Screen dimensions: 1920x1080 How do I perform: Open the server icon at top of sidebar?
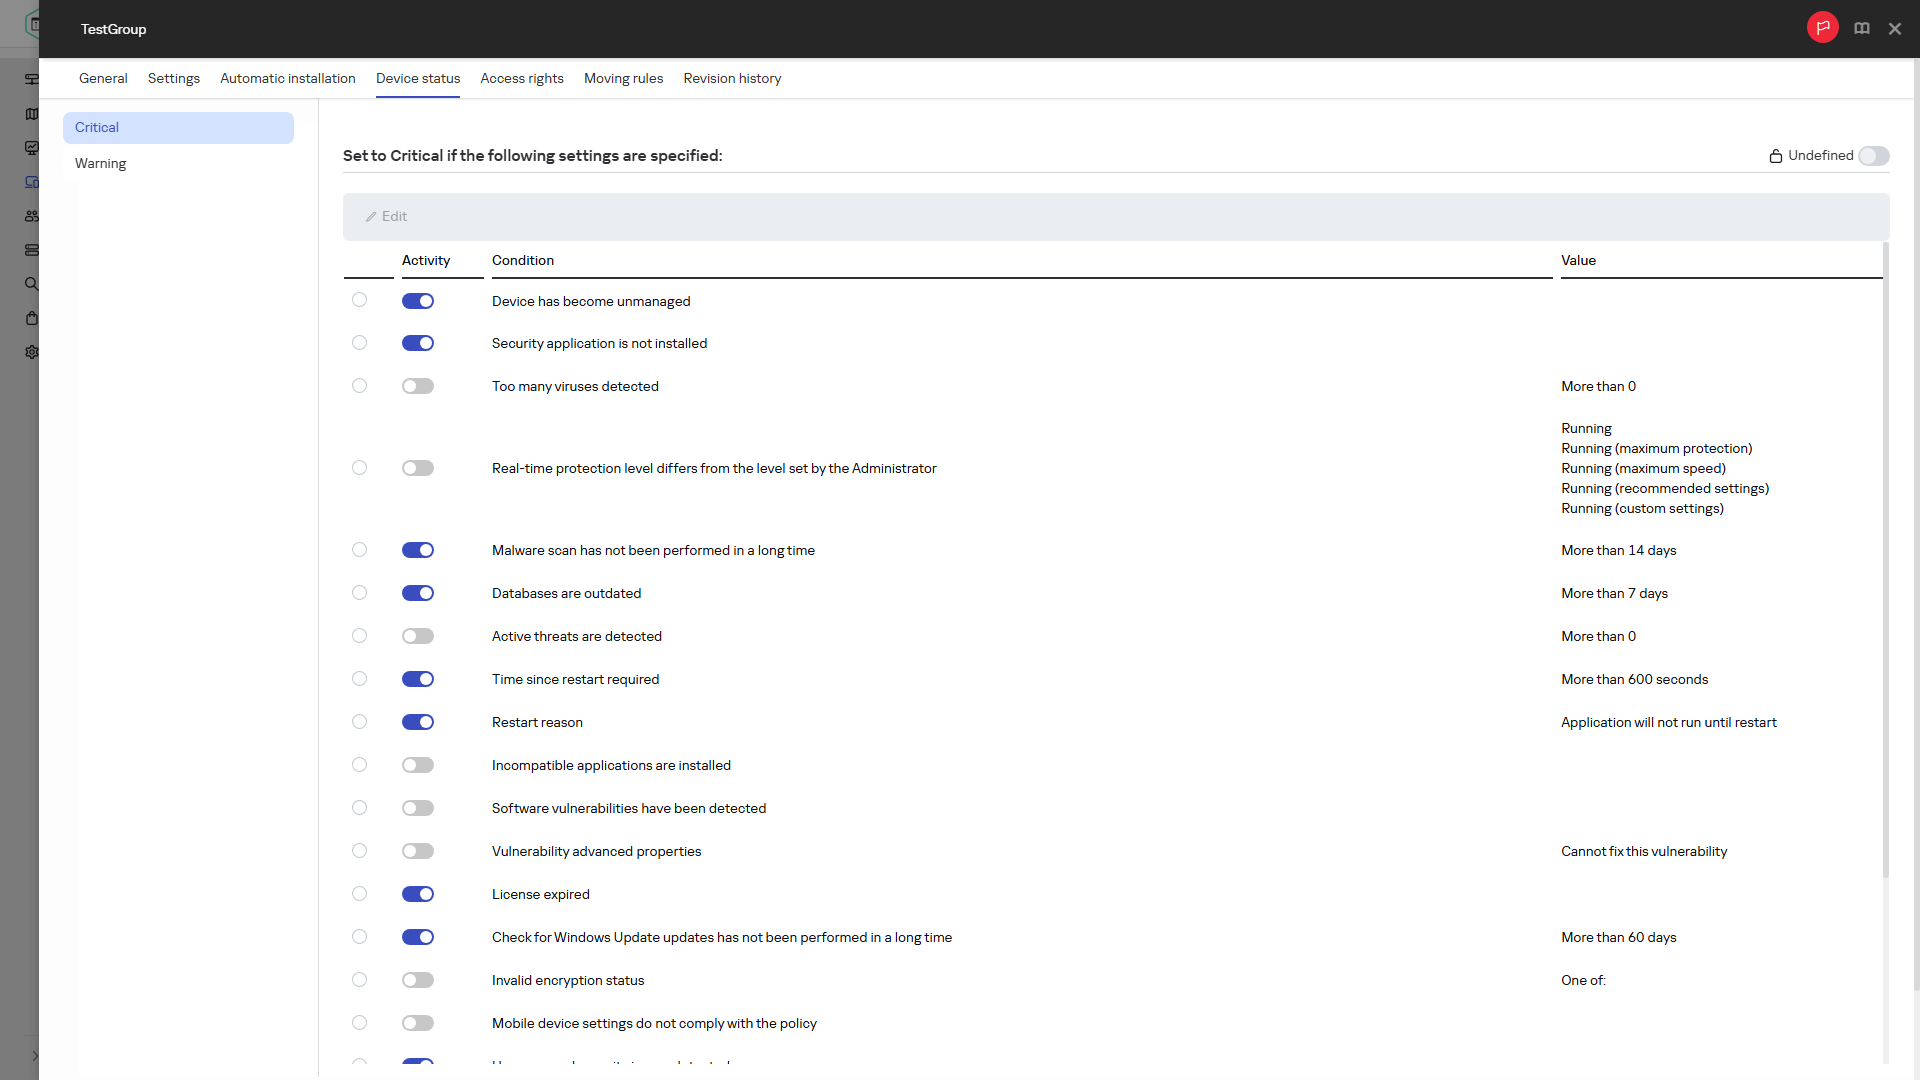[x=32, y=79]
